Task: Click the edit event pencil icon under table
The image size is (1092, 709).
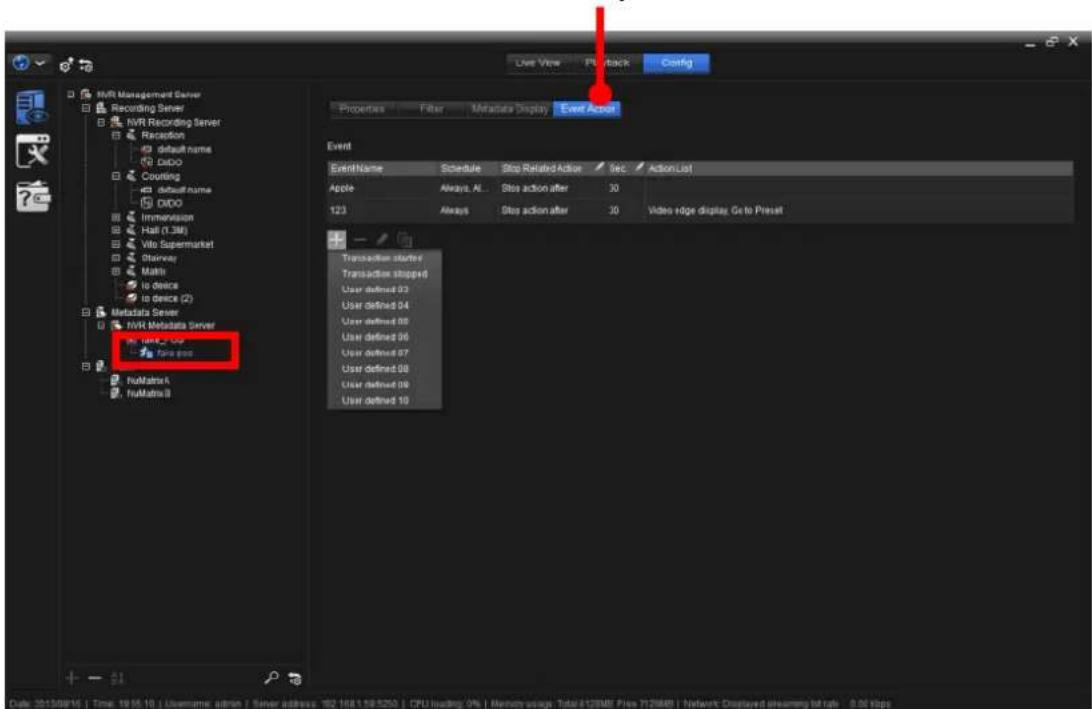Action: point(382,240)
